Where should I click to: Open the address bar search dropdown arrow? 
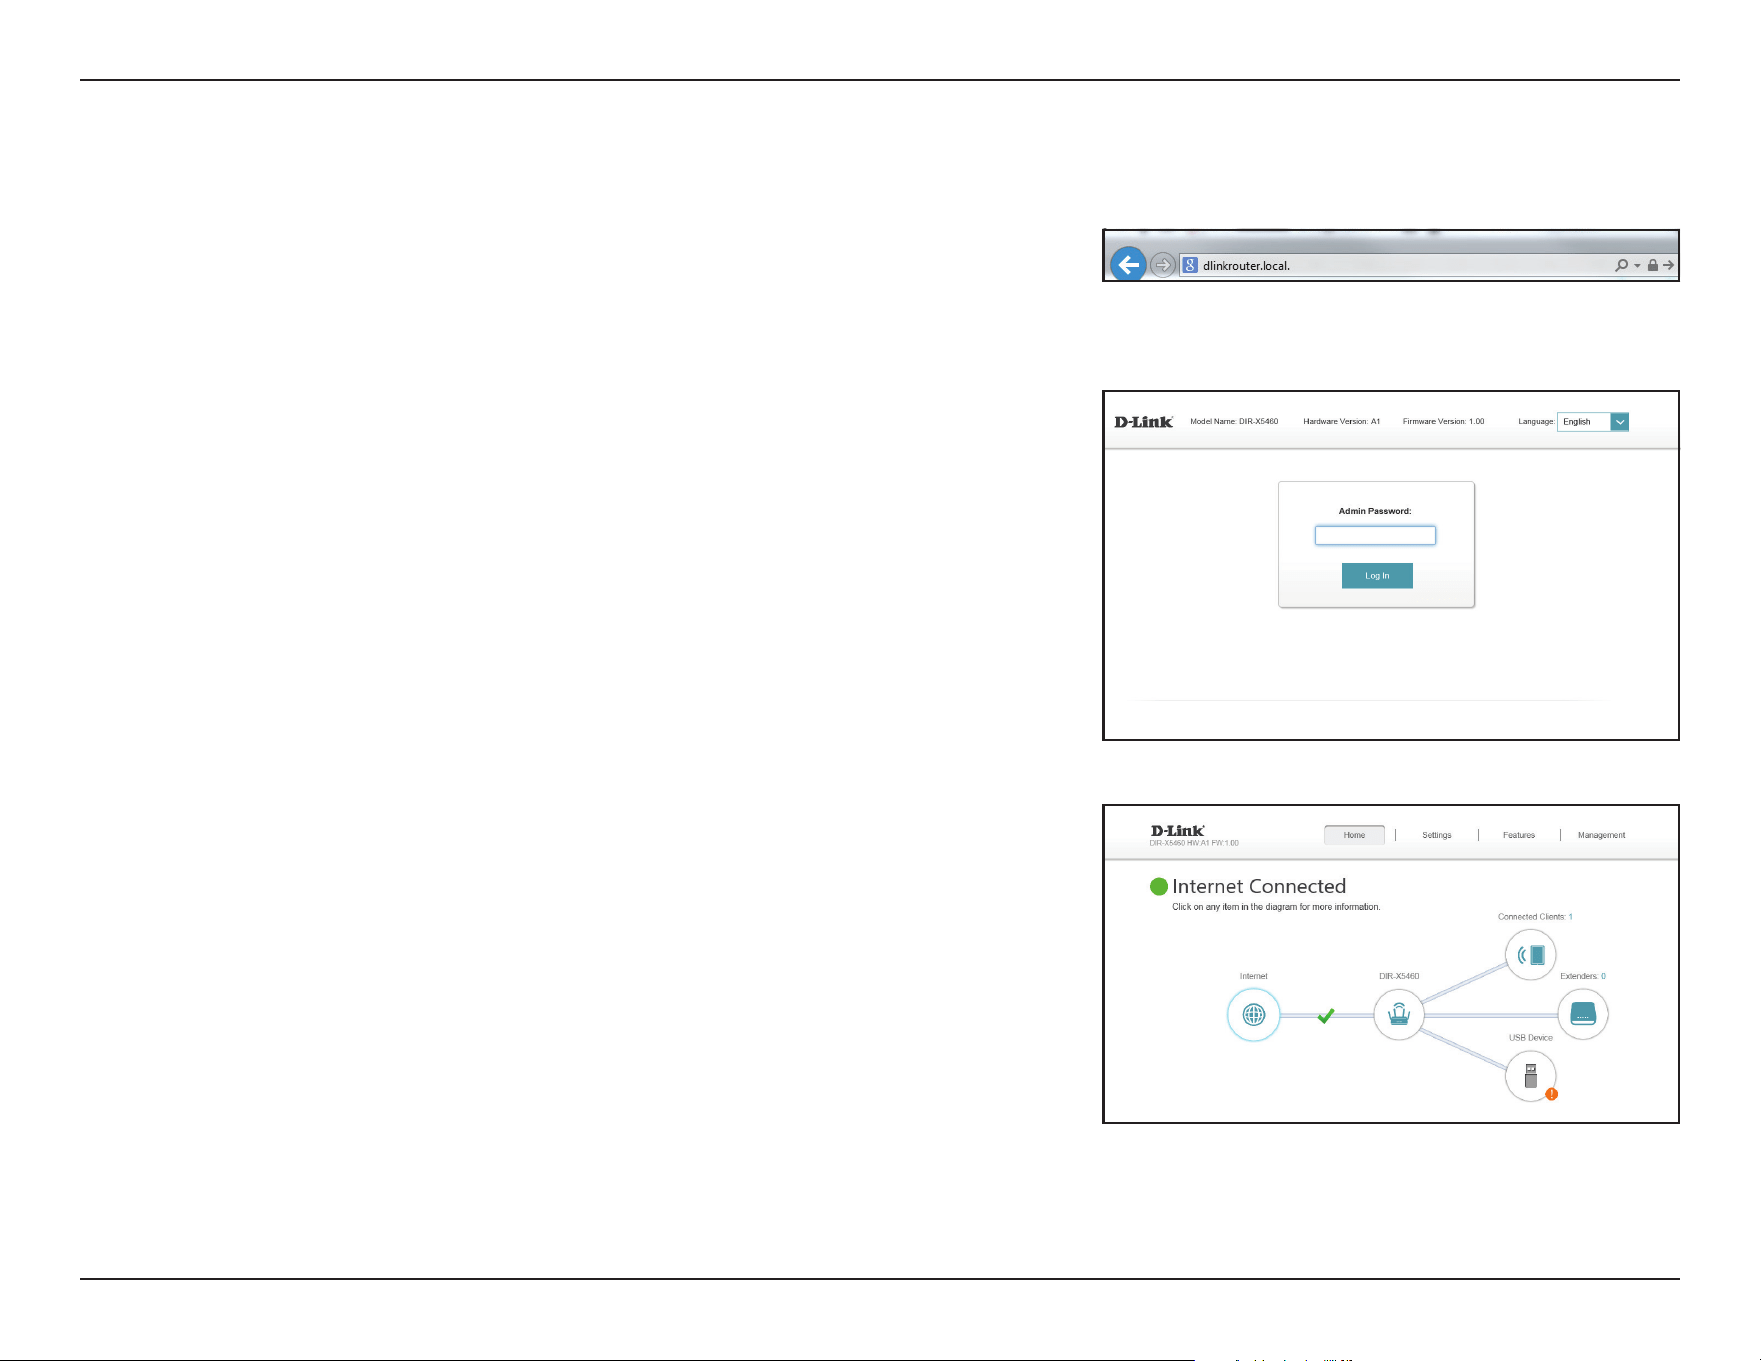1637,266
